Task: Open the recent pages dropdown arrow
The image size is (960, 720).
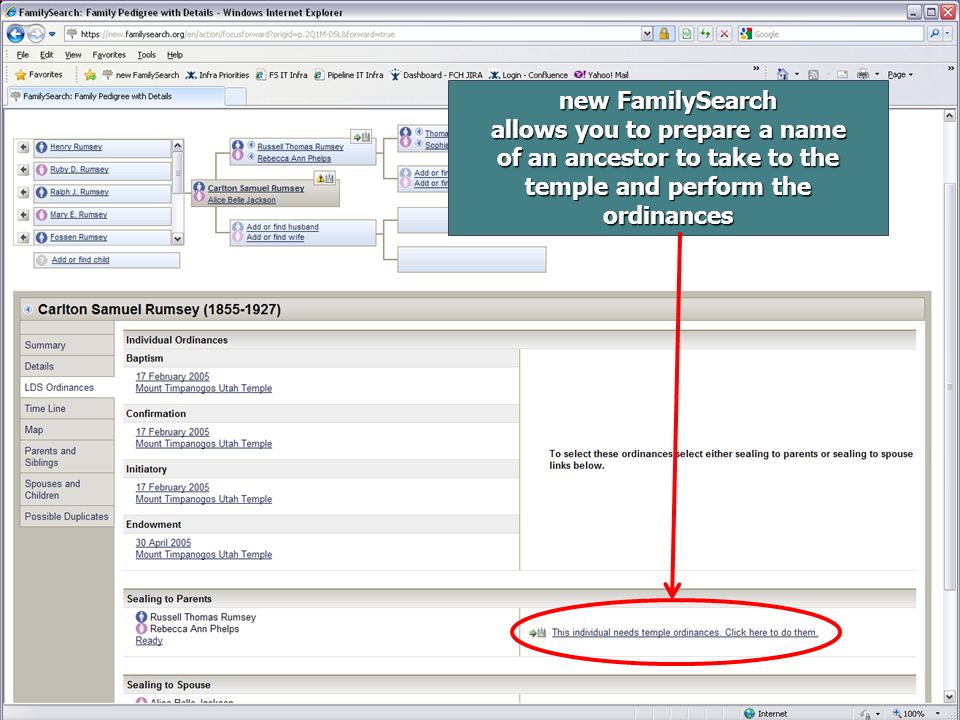Action: (x=52, y=34)
